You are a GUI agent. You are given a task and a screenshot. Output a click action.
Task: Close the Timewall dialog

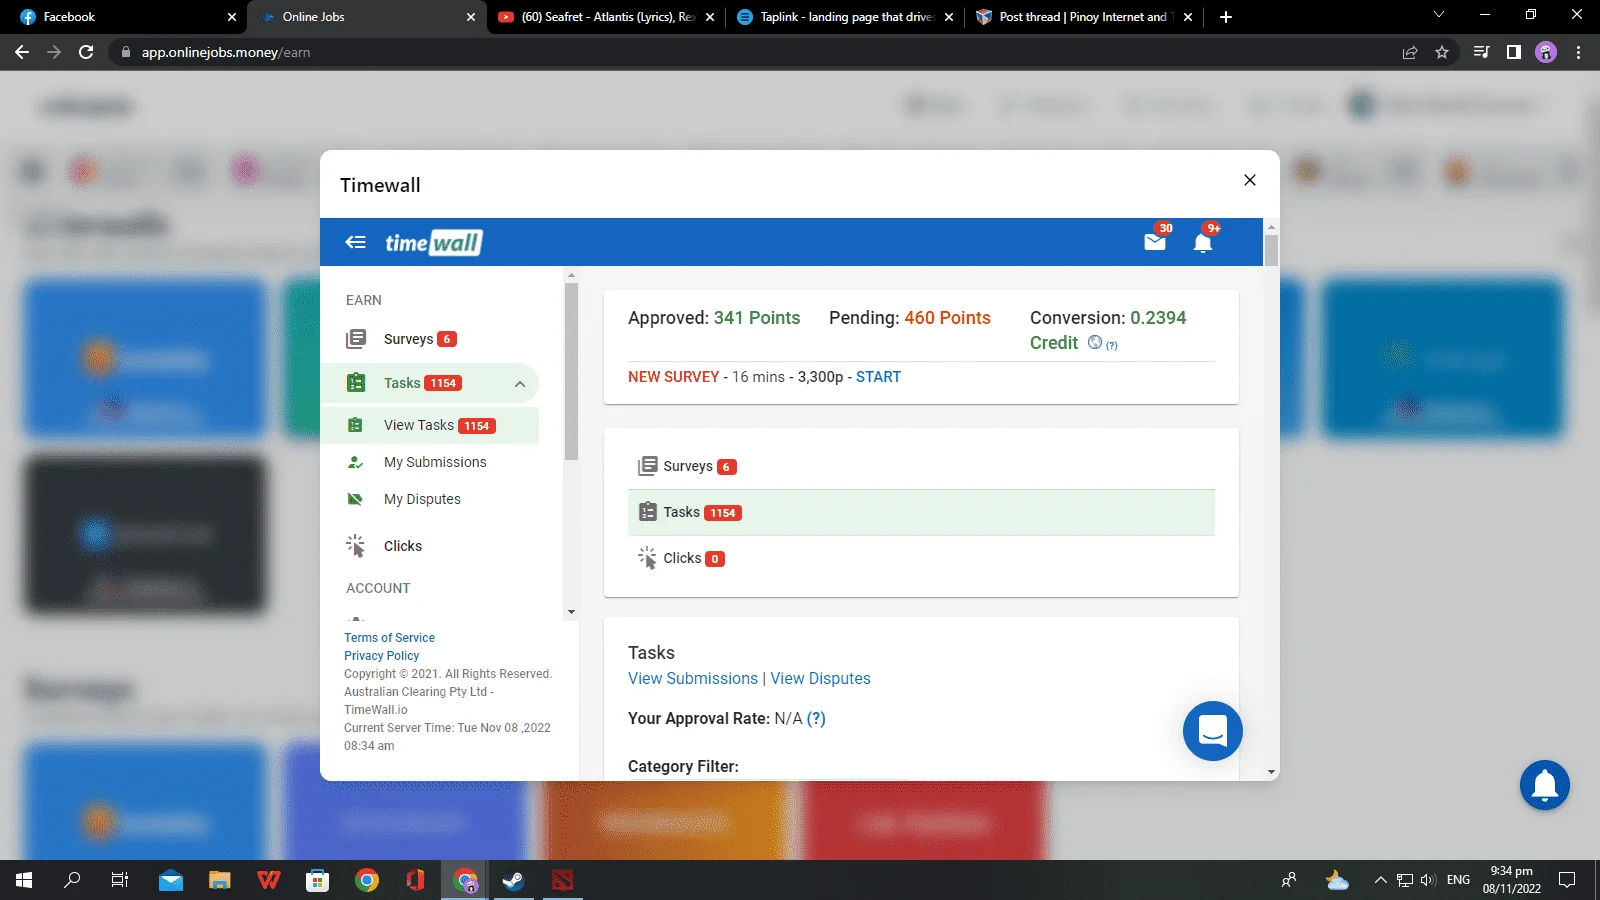click(1249, 180)
